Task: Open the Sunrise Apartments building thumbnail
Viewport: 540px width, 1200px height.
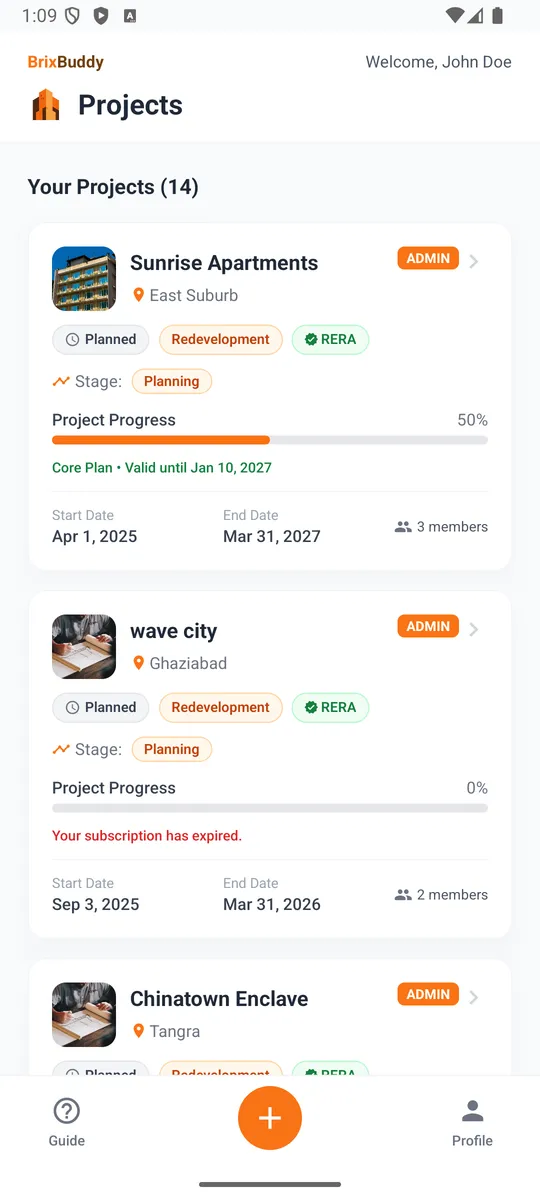Action: click(84, 279)
